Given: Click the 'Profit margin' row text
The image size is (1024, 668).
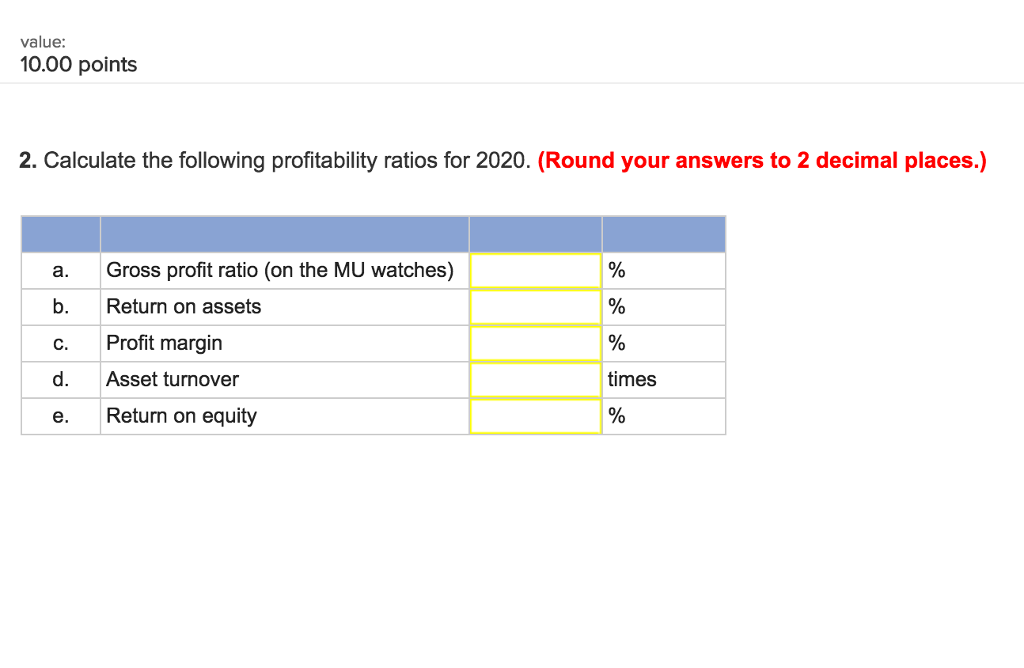Looking at the screenshot, I should [163, 343].
